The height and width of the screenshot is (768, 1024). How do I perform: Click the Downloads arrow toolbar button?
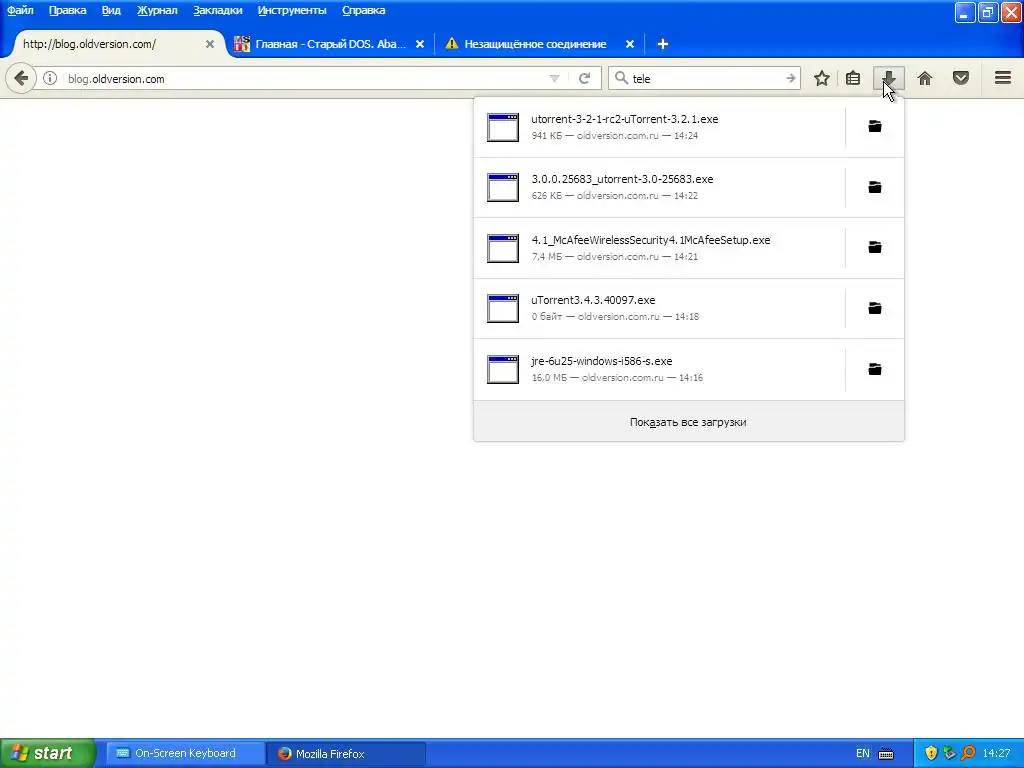(888, 78)
